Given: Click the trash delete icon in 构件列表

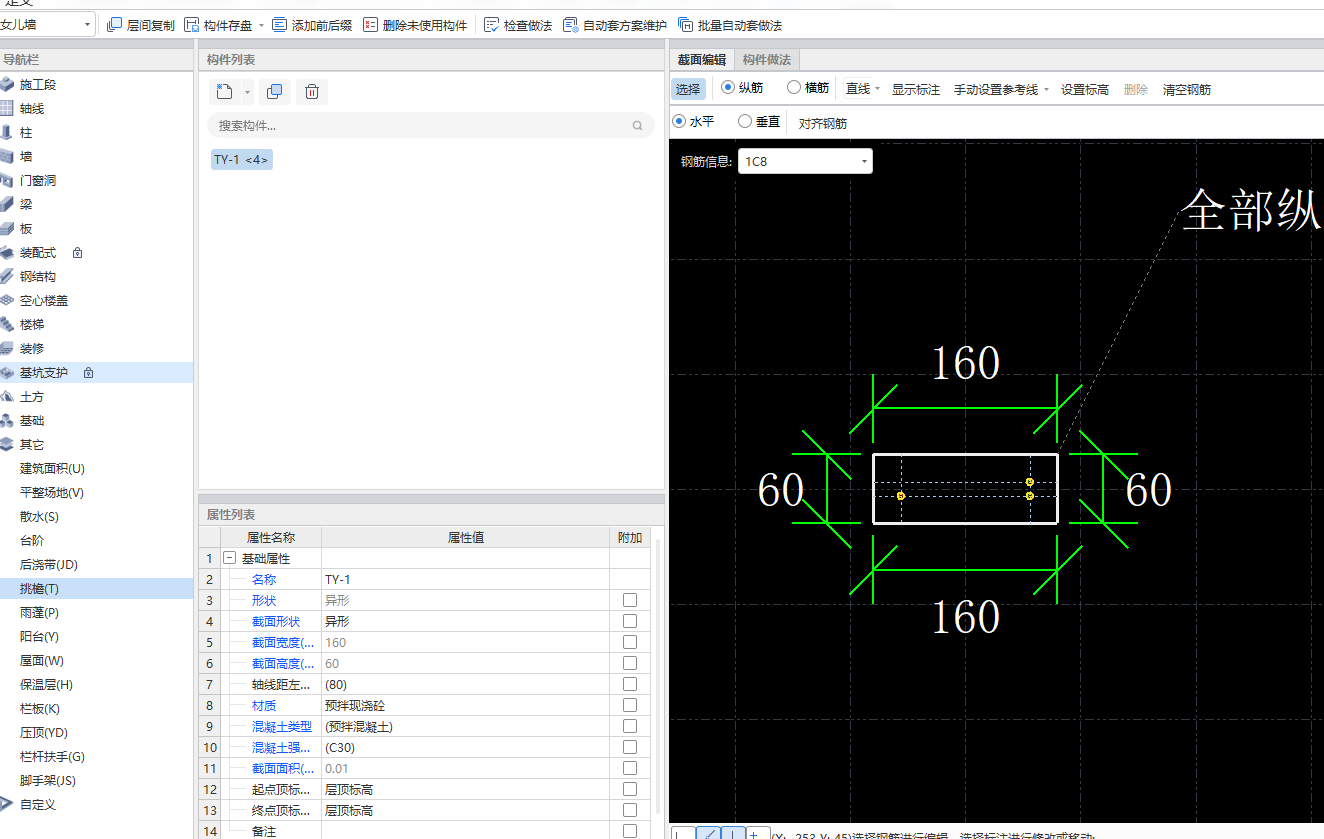Looking at the screenshot, I should [x=312, y=92].
